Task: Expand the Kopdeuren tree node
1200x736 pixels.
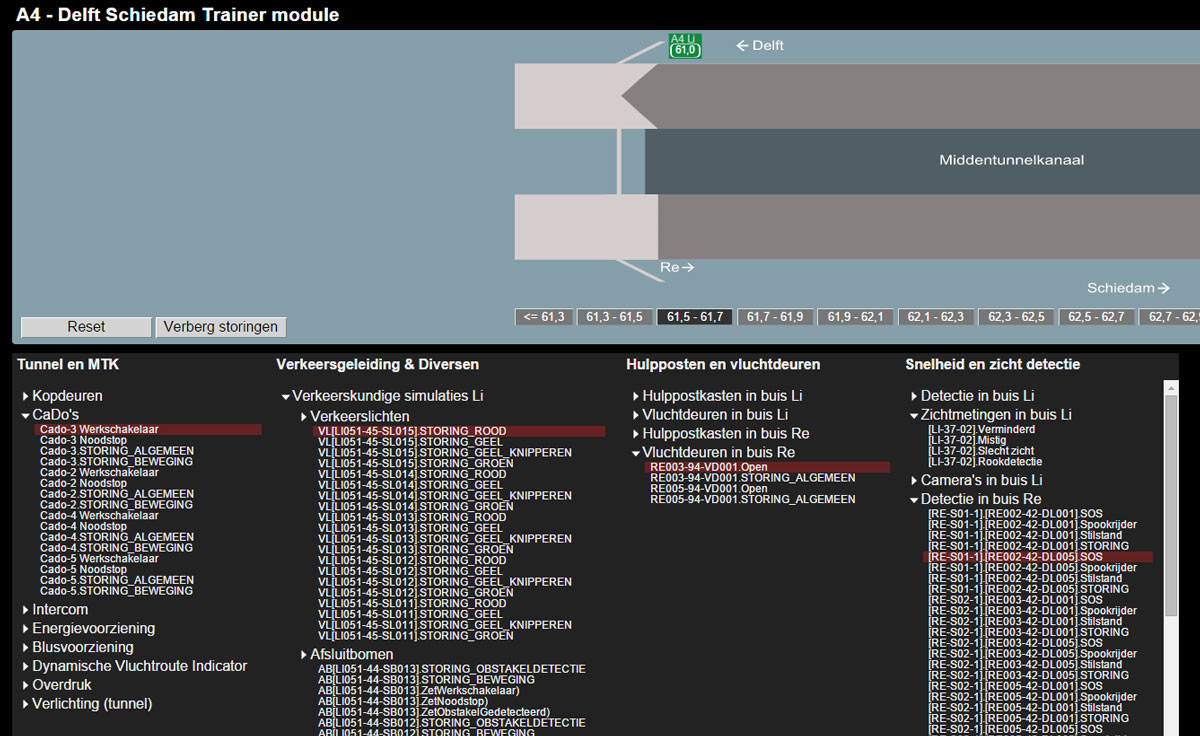Action: pyautogui.click(x=66, y=396)
